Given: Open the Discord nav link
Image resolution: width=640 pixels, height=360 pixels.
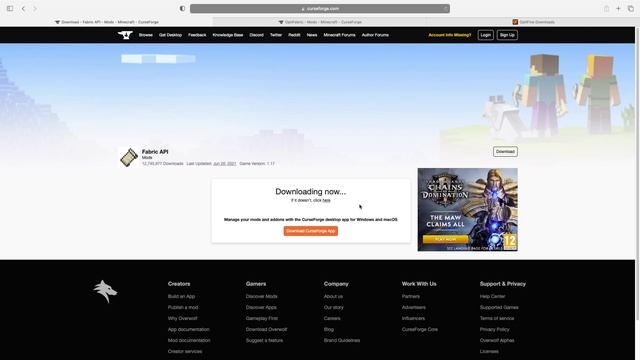Looking at the screenshot, I should 257,35.
